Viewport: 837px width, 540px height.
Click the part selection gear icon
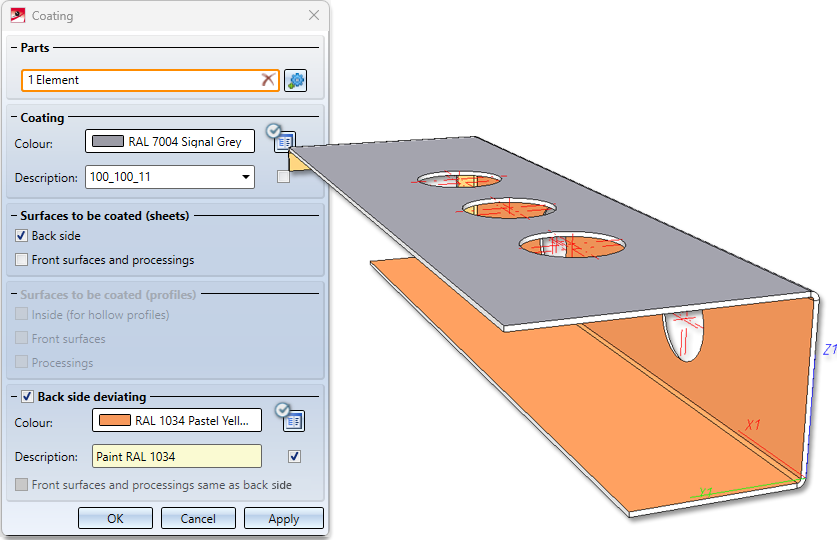[x=295, y=81]
